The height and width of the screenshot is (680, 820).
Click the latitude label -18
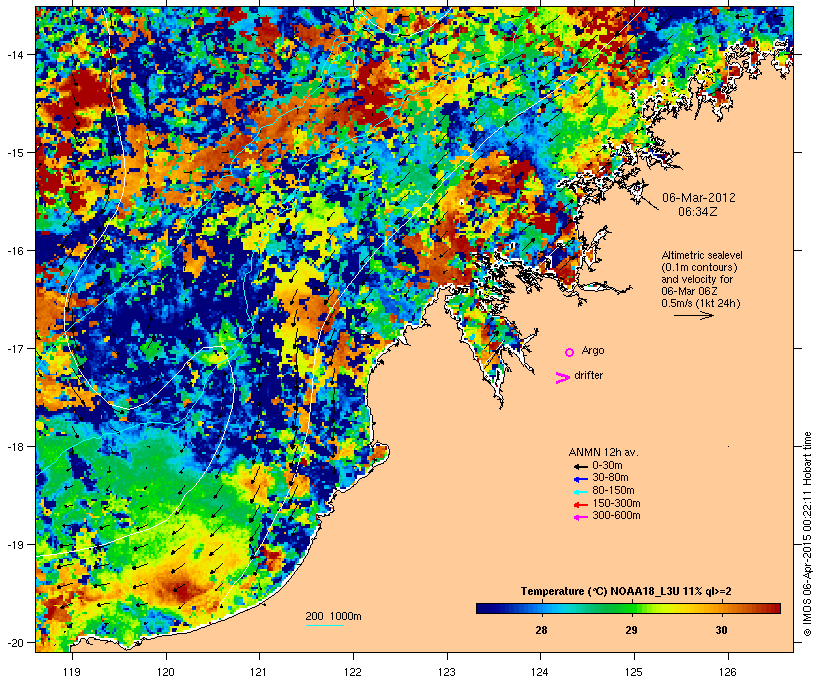(x=15, y=447)
